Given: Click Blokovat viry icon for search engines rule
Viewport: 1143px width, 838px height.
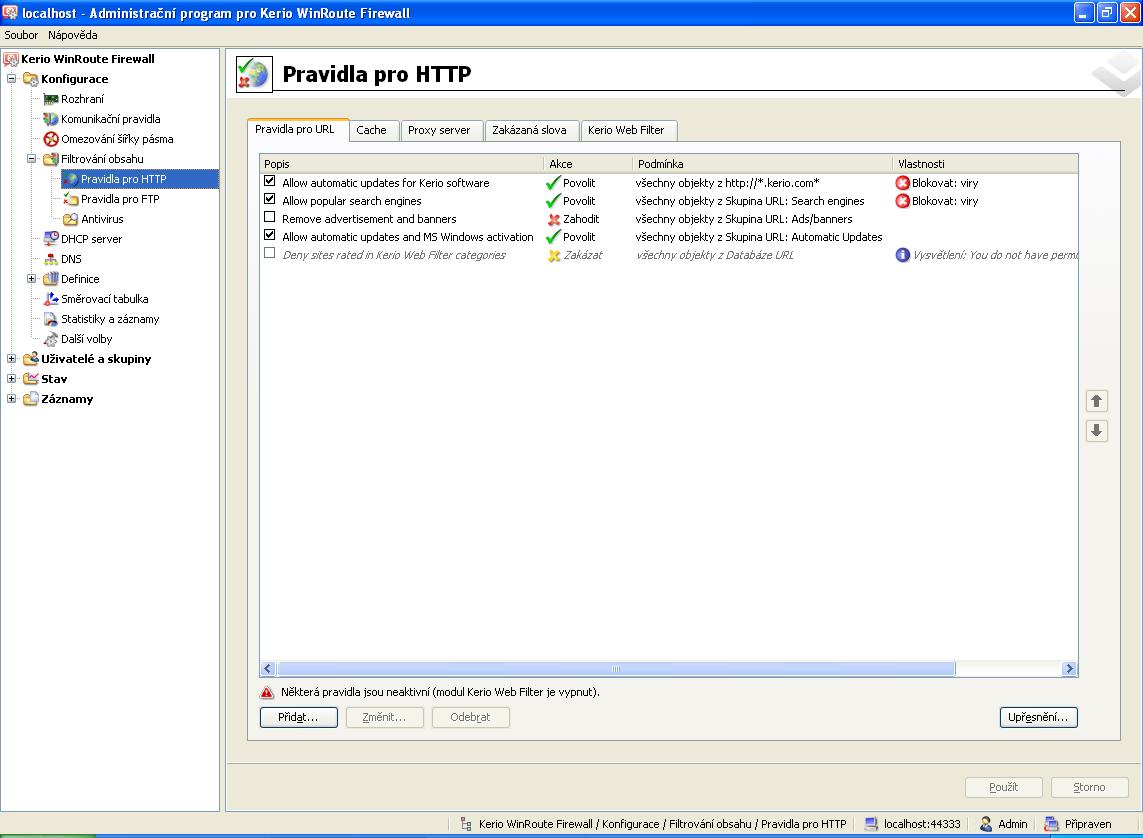Looking at the screenshot, I should tap(902, 201).
